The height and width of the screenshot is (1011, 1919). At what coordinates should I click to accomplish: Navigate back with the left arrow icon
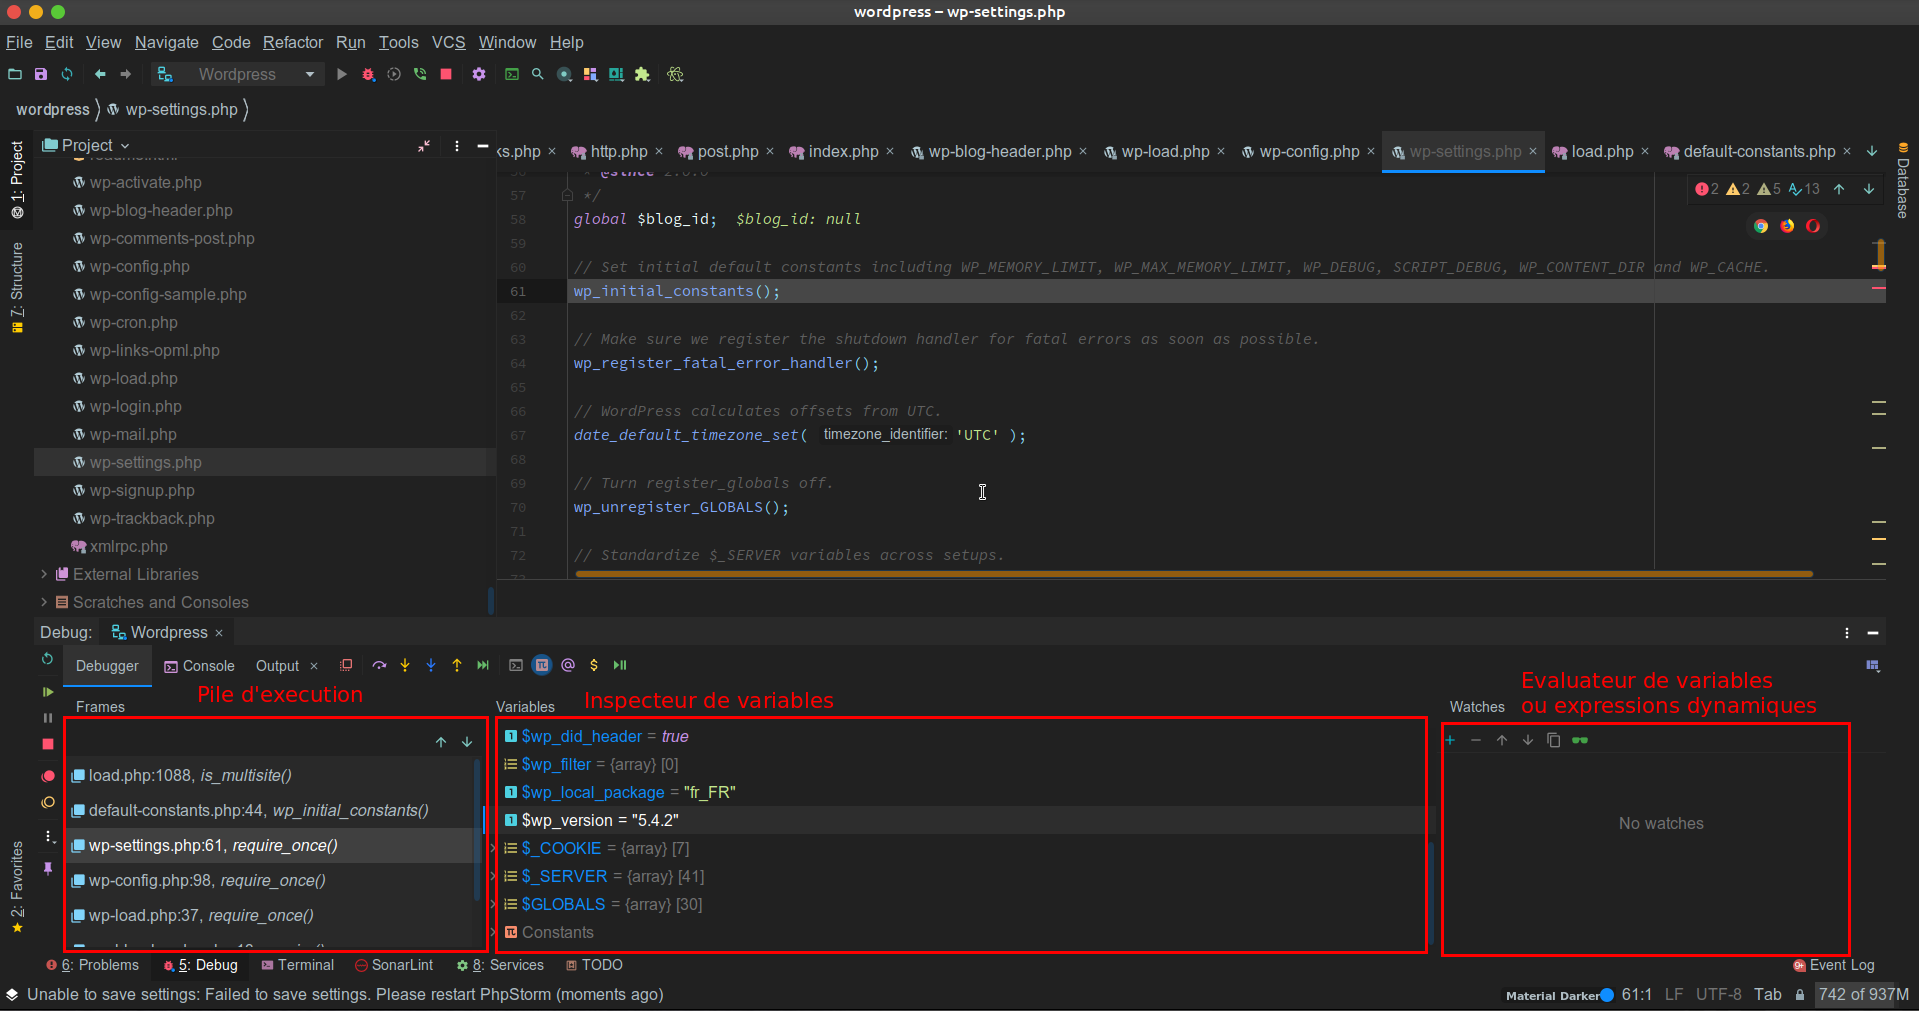click(x=100, y=74)
